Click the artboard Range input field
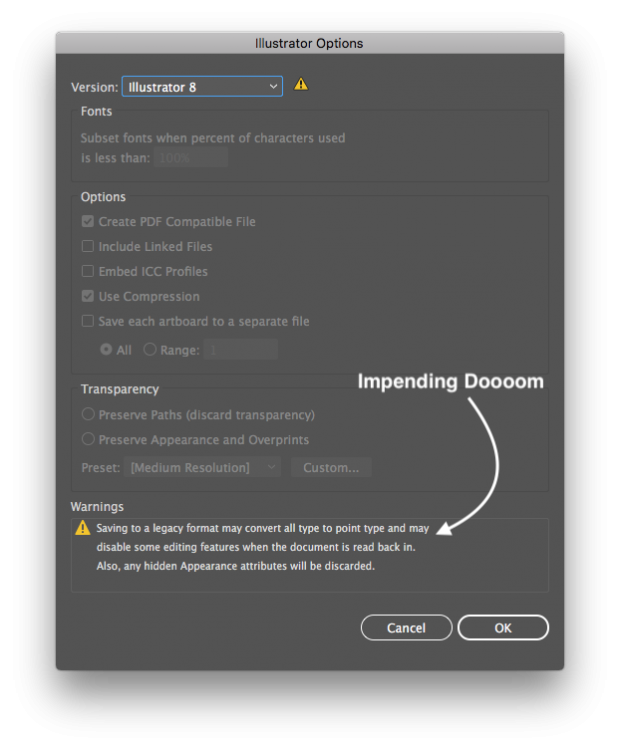Image resolution: width=620 pixels, height=750 pixels. click(x=241, y=350)
